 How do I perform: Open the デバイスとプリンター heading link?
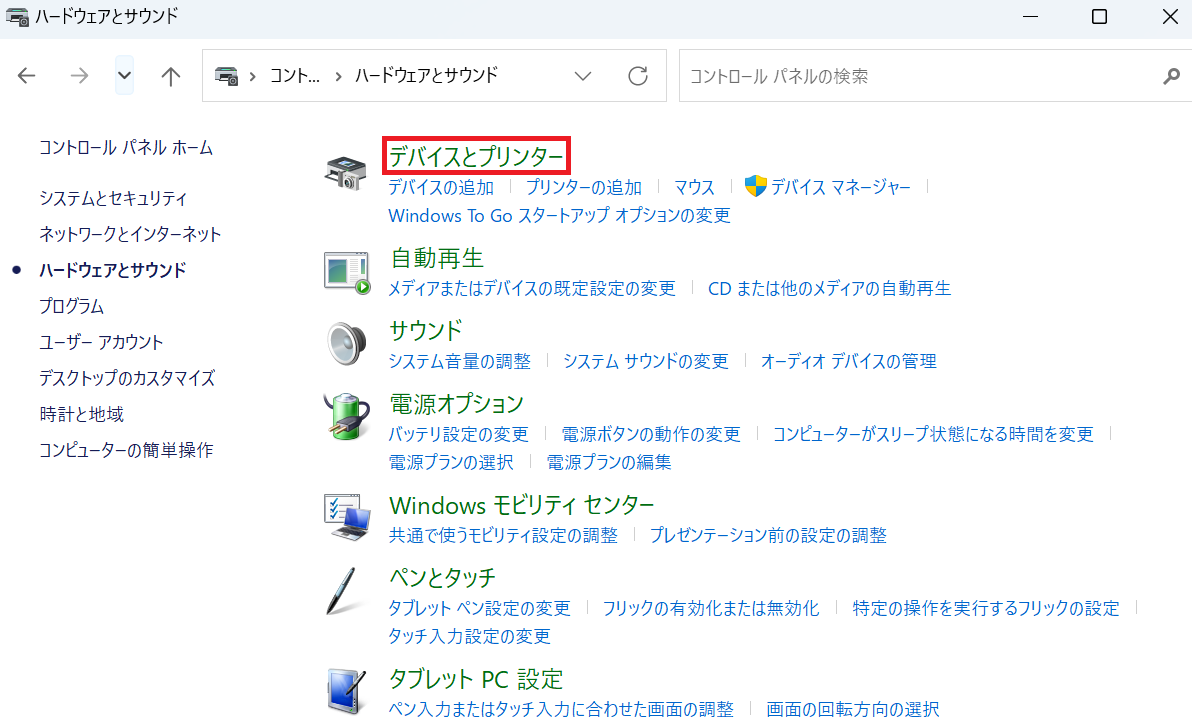tap(477, 157)
